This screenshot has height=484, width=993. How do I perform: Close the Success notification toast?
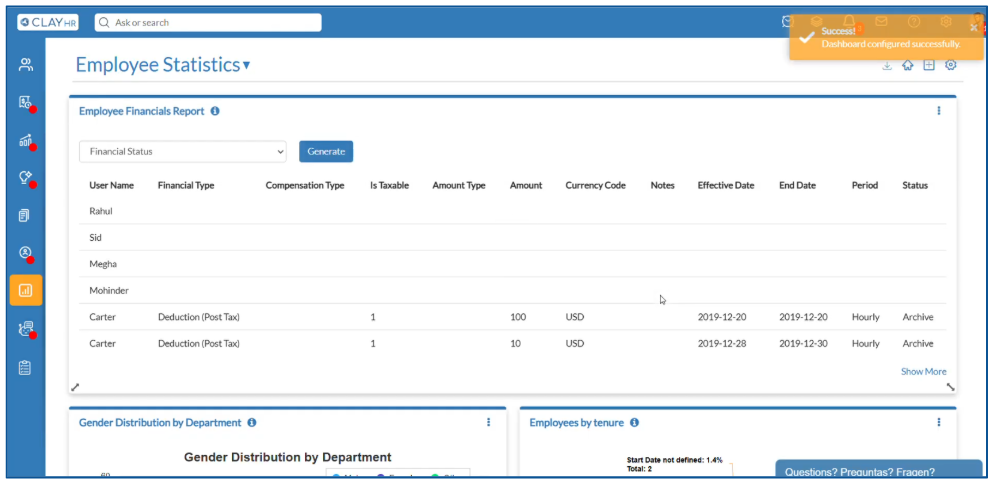tap(973, 27)
